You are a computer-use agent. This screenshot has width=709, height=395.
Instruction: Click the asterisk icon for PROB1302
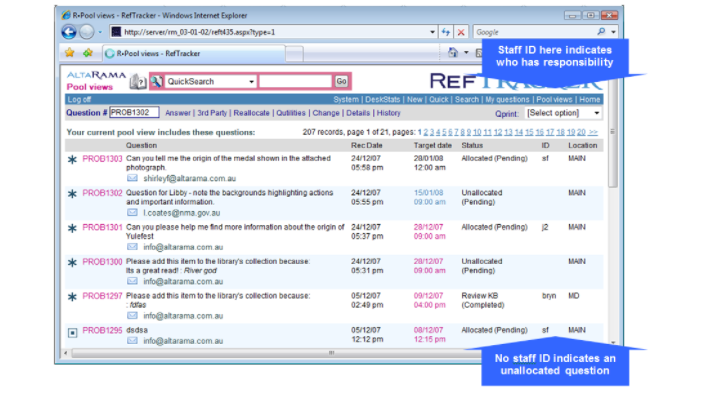tap(72, 193)
